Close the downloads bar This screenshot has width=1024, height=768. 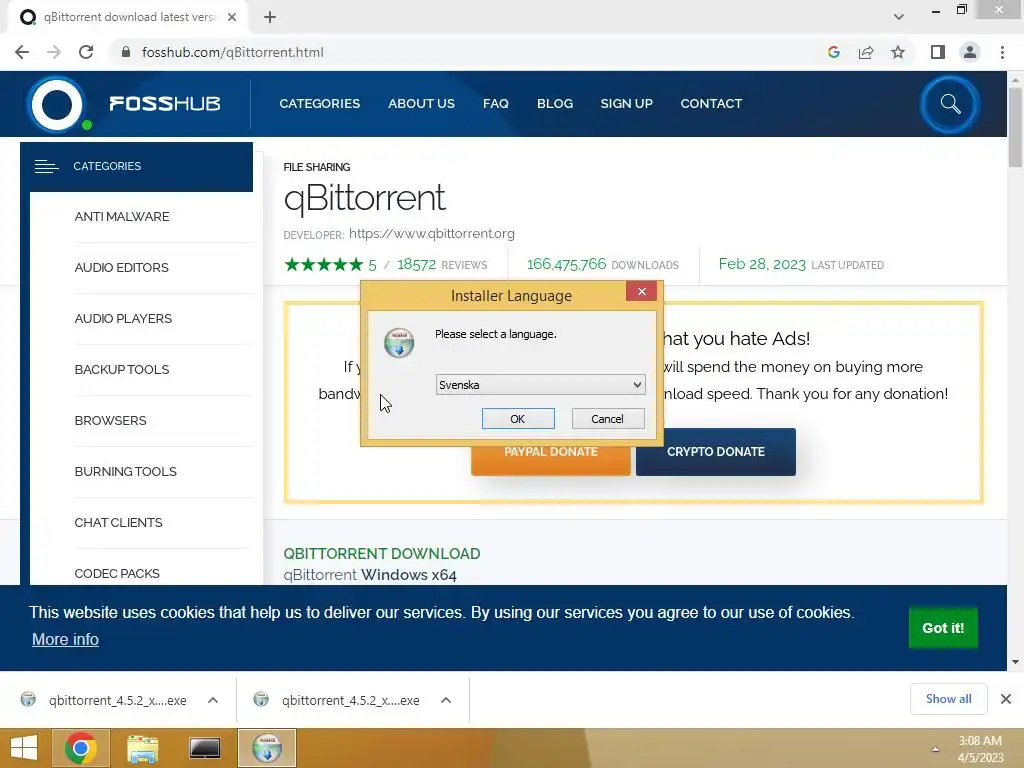[1006, 699]
